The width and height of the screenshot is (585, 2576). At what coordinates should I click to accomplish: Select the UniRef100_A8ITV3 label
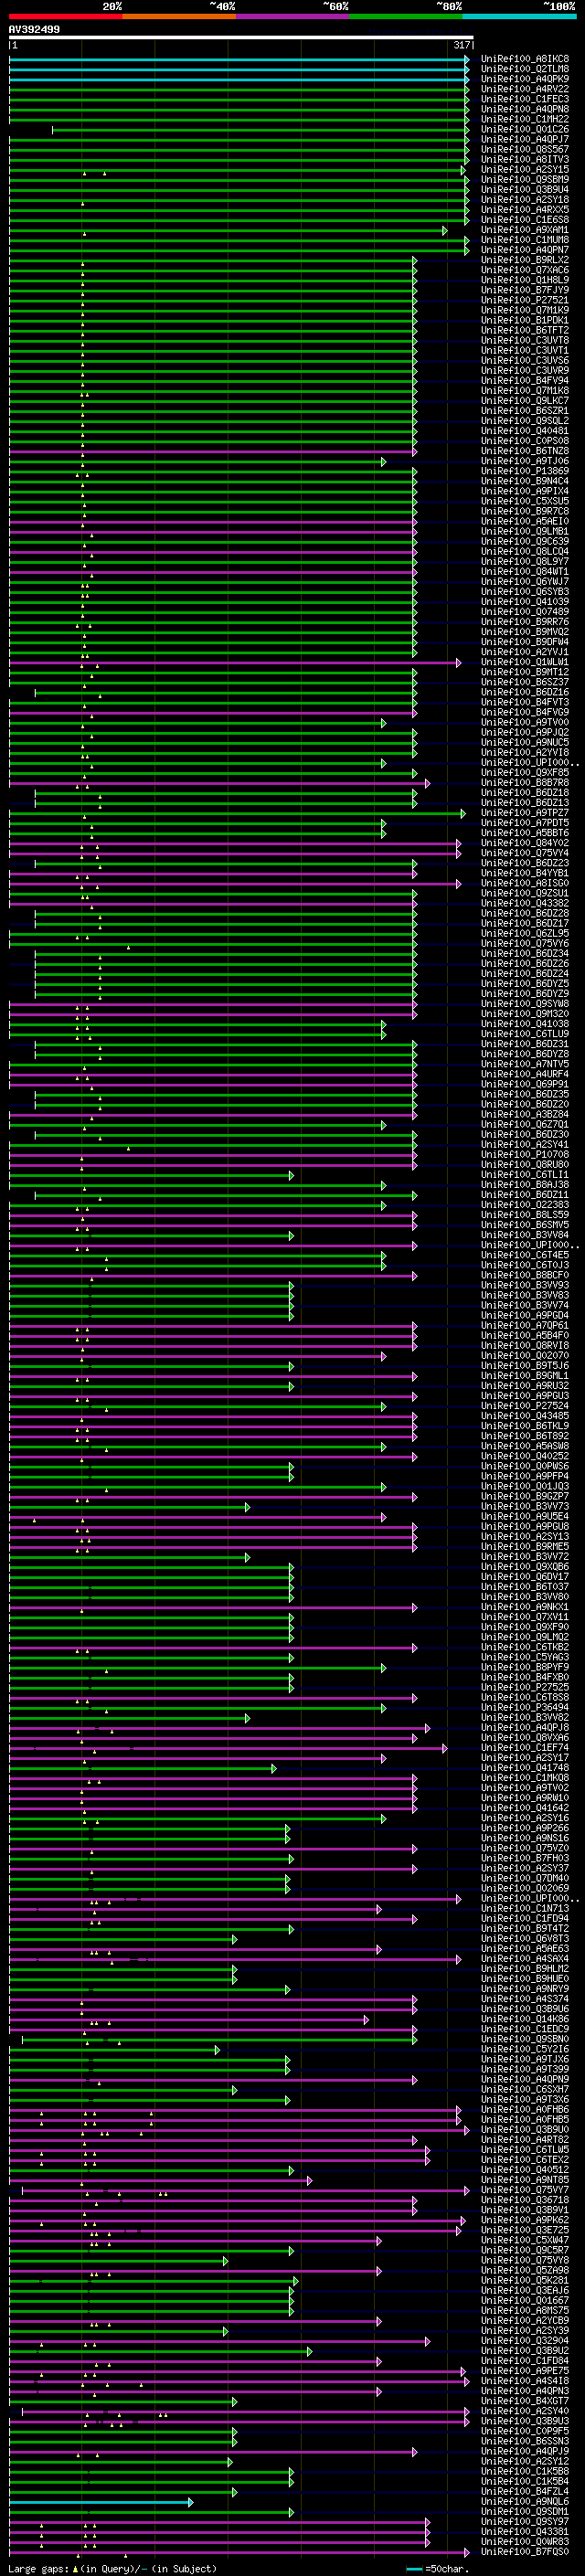(x=525, y=159)
